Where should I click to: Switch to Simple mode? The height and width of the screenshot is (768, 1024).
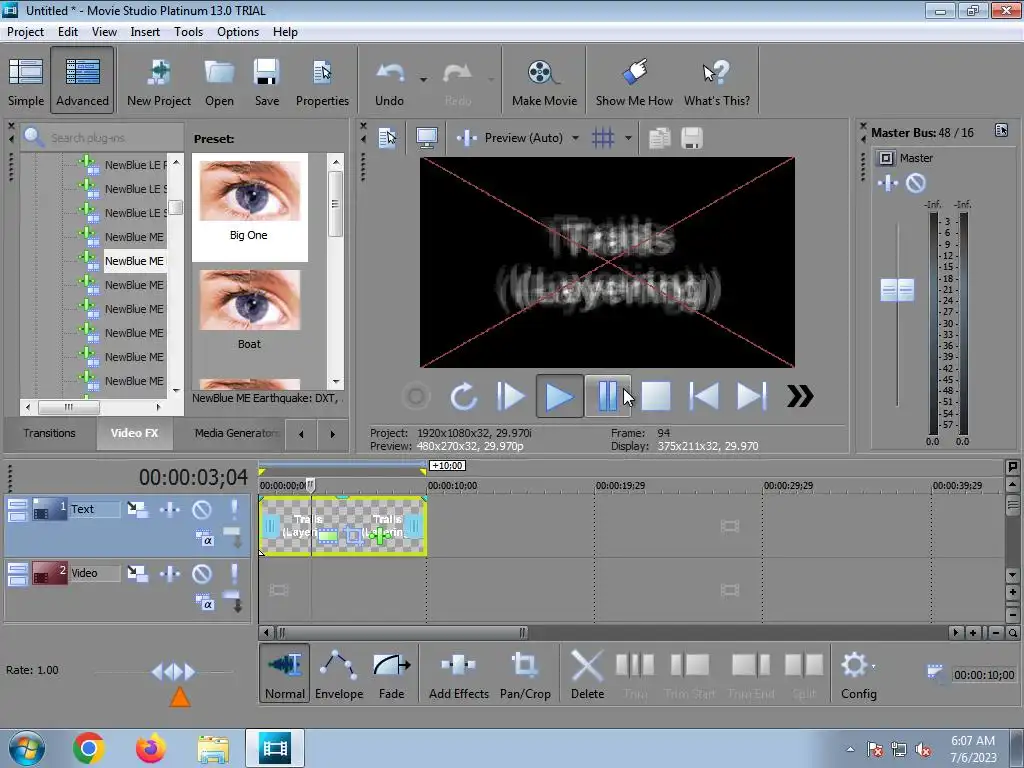[25, 81]
